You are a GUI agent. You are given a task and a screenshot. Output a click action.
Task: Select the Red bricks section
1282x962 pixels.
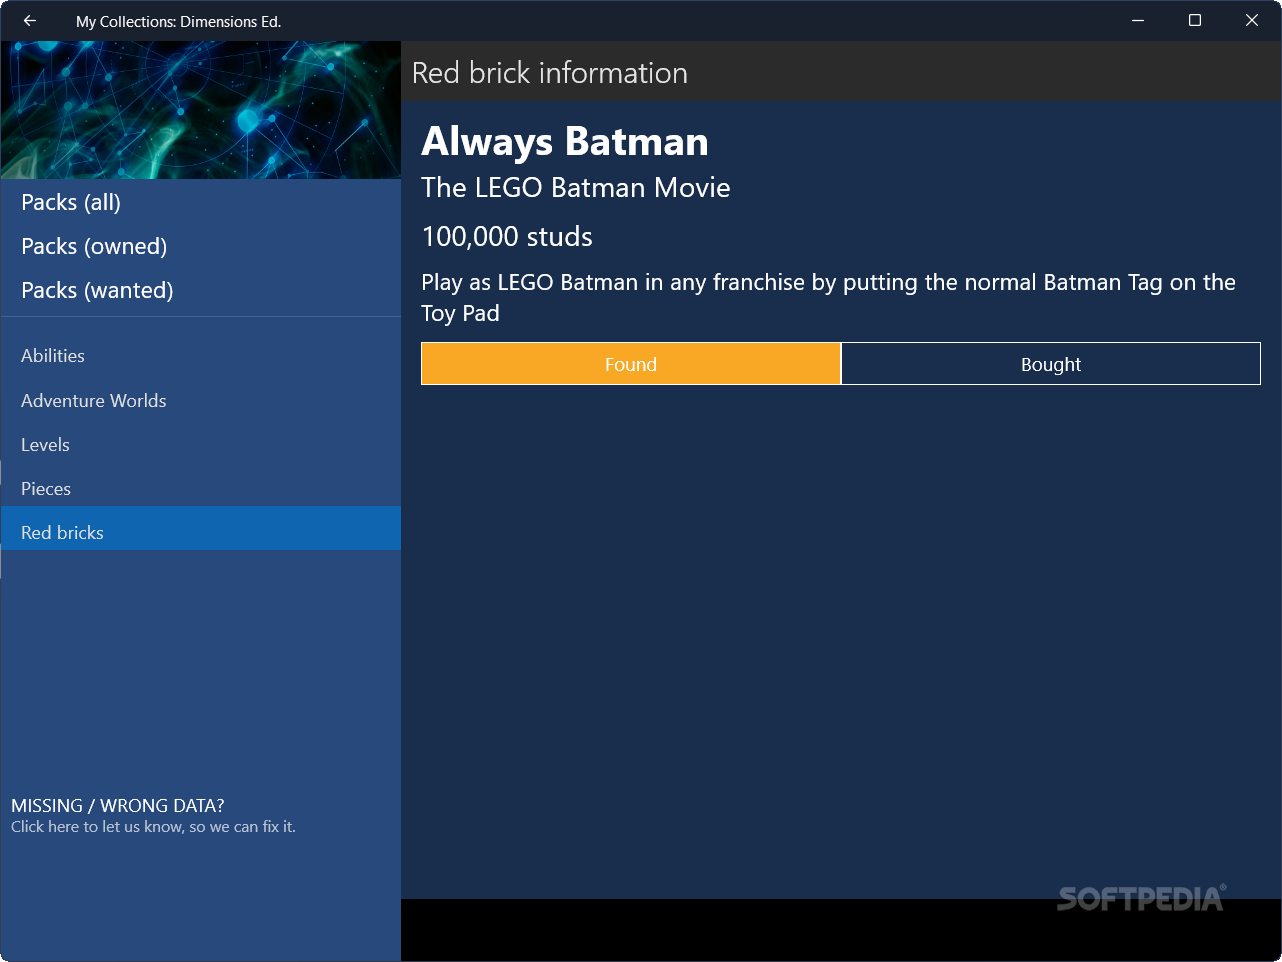coord(201,528)
